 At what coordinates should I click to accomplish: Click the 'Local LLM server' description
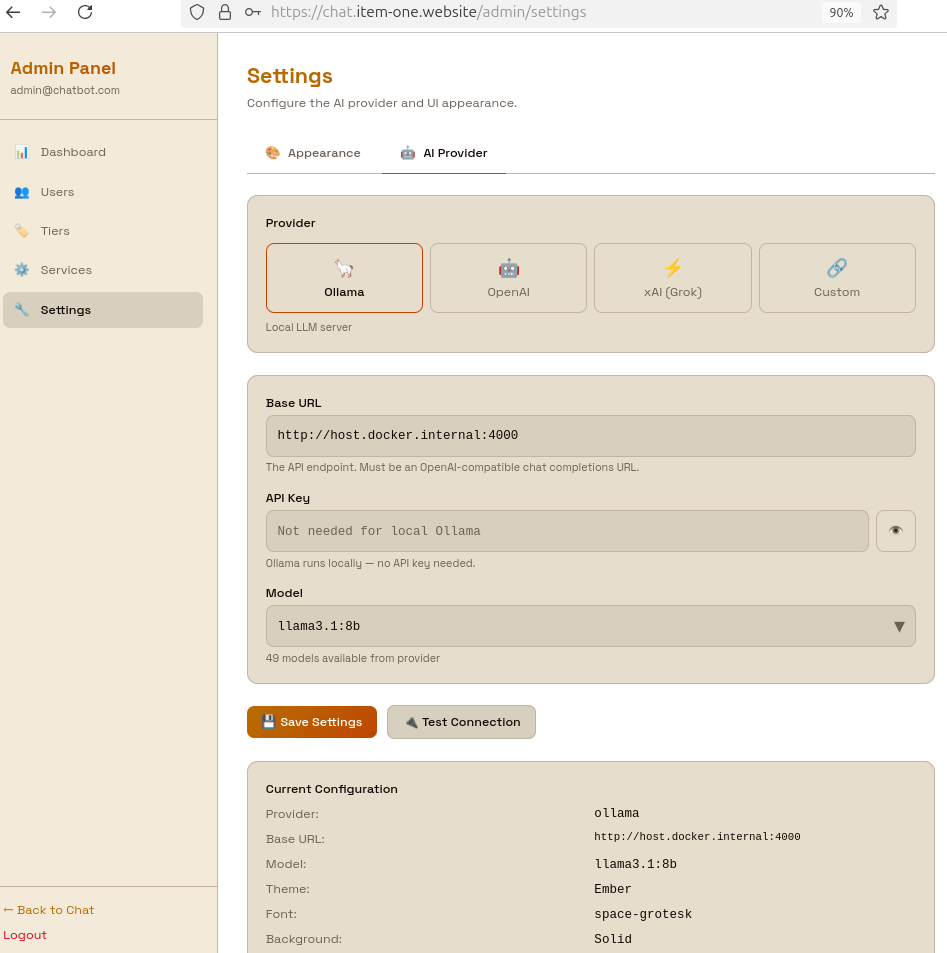pos(309,327)
